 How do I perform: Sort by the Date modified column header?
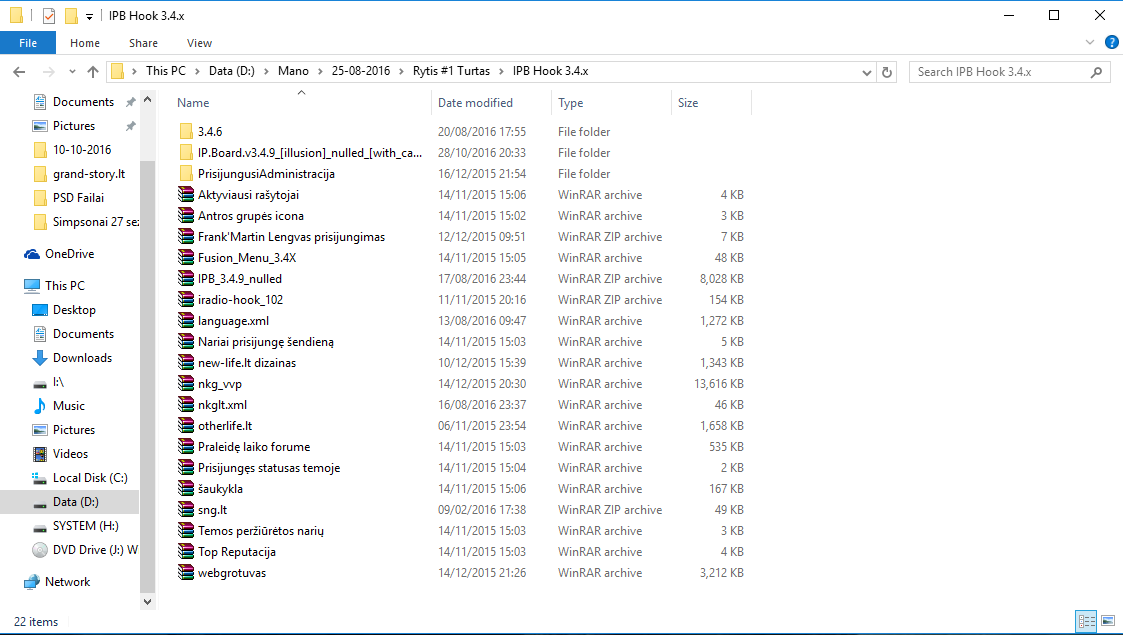pos(491,102)
